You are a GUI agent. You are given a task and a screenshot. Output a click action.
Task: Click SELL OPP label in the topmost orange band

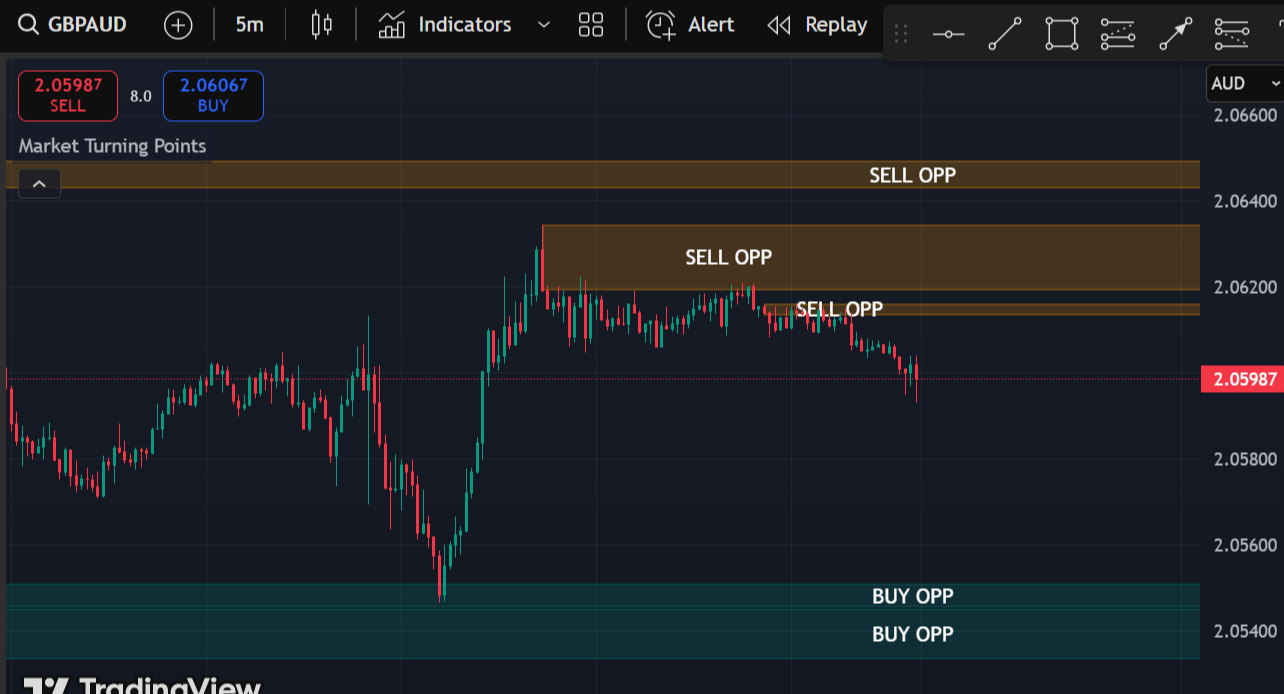912,175
